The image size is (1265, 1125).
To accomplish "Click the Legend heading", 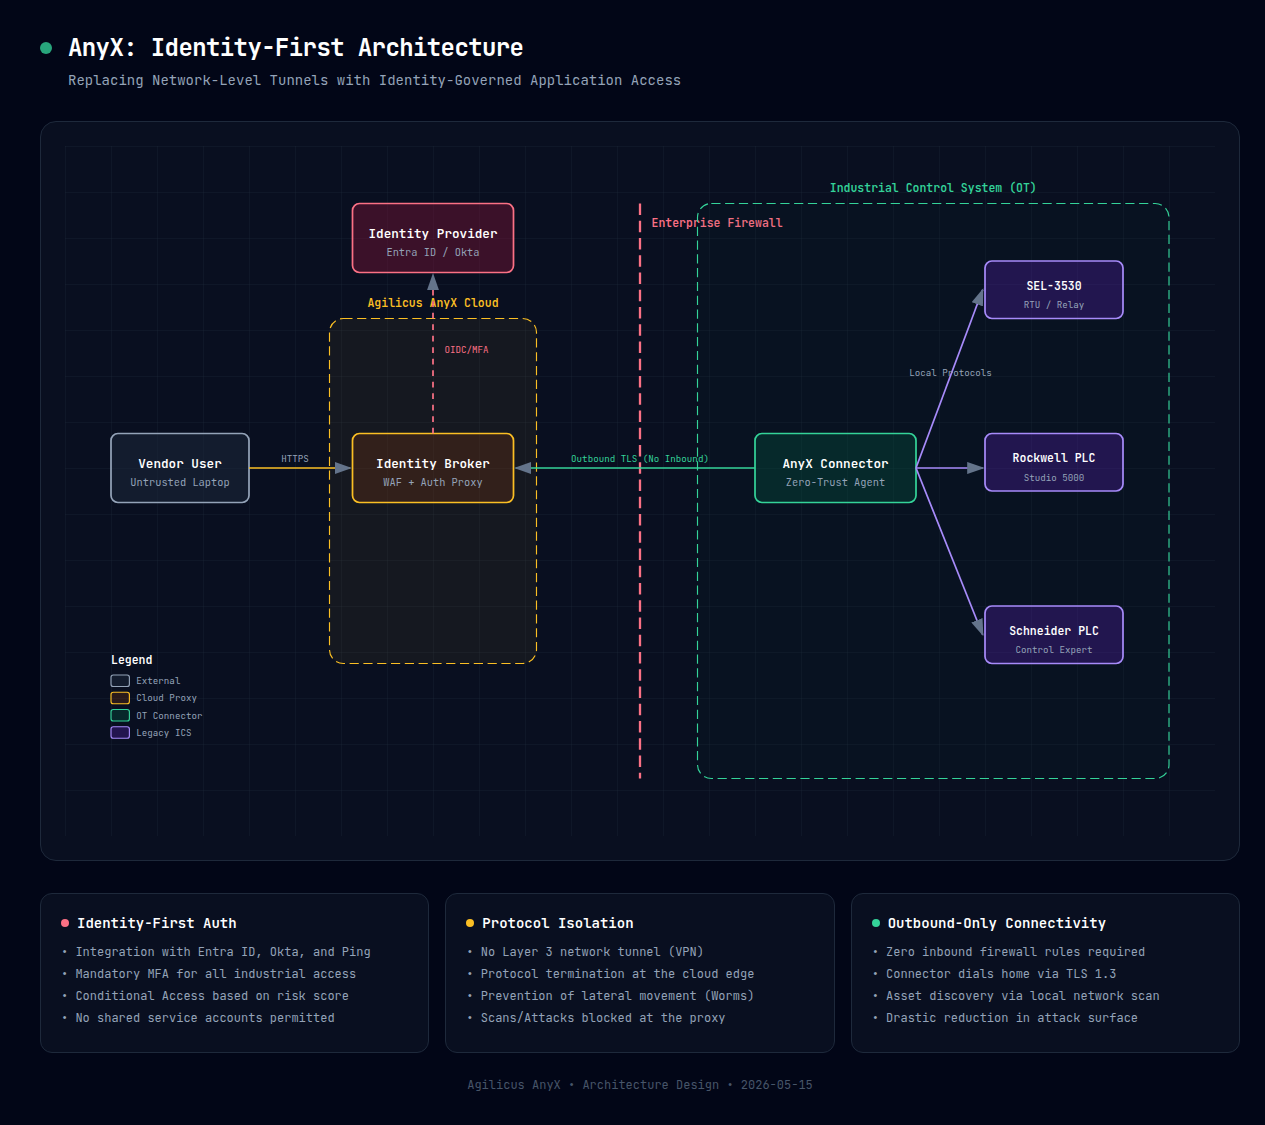I will point(132,660).
